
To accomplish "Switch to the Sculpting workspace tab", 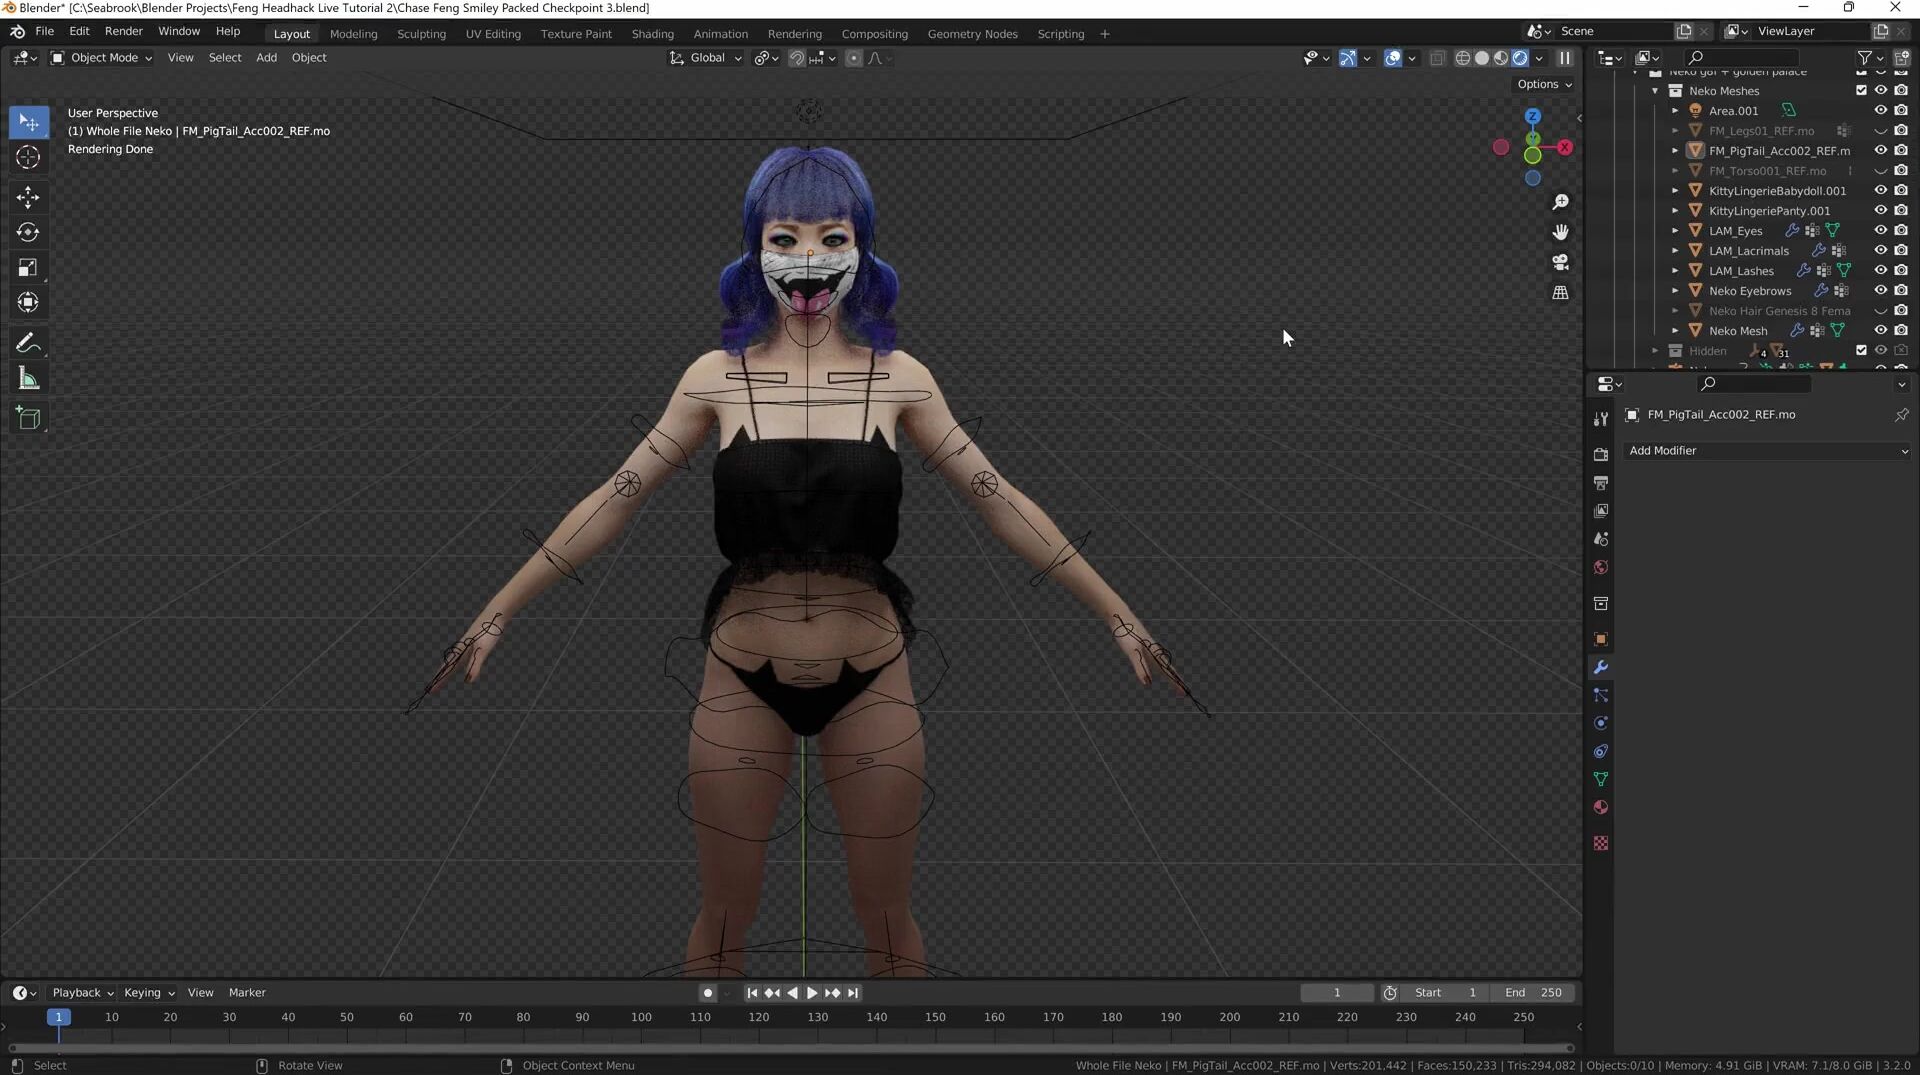I will pos(421,34).
